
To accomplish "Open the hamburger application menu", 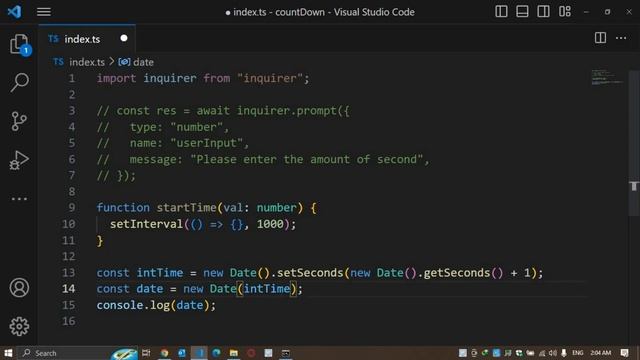I will click(44, 12).
